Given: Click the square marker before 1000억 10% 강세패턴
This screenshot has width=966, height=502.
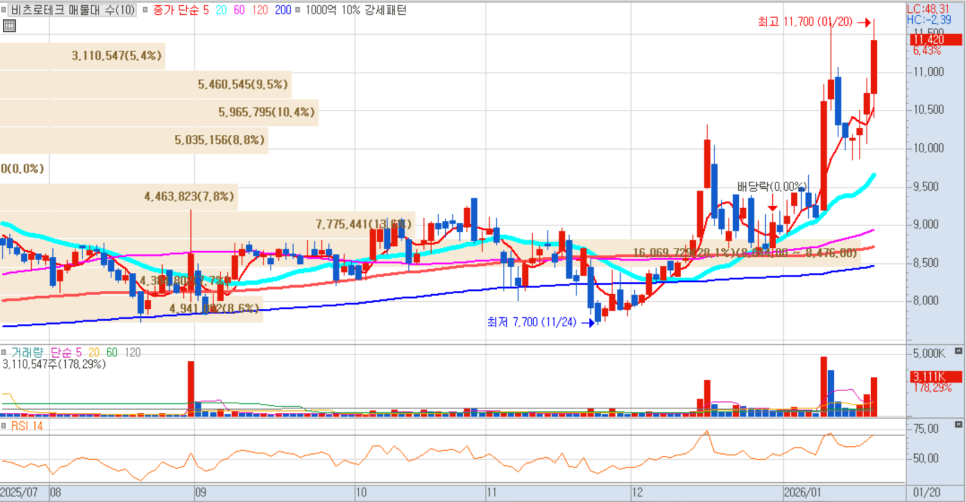Looking at the screenshot, I should [x=298, y=10].
